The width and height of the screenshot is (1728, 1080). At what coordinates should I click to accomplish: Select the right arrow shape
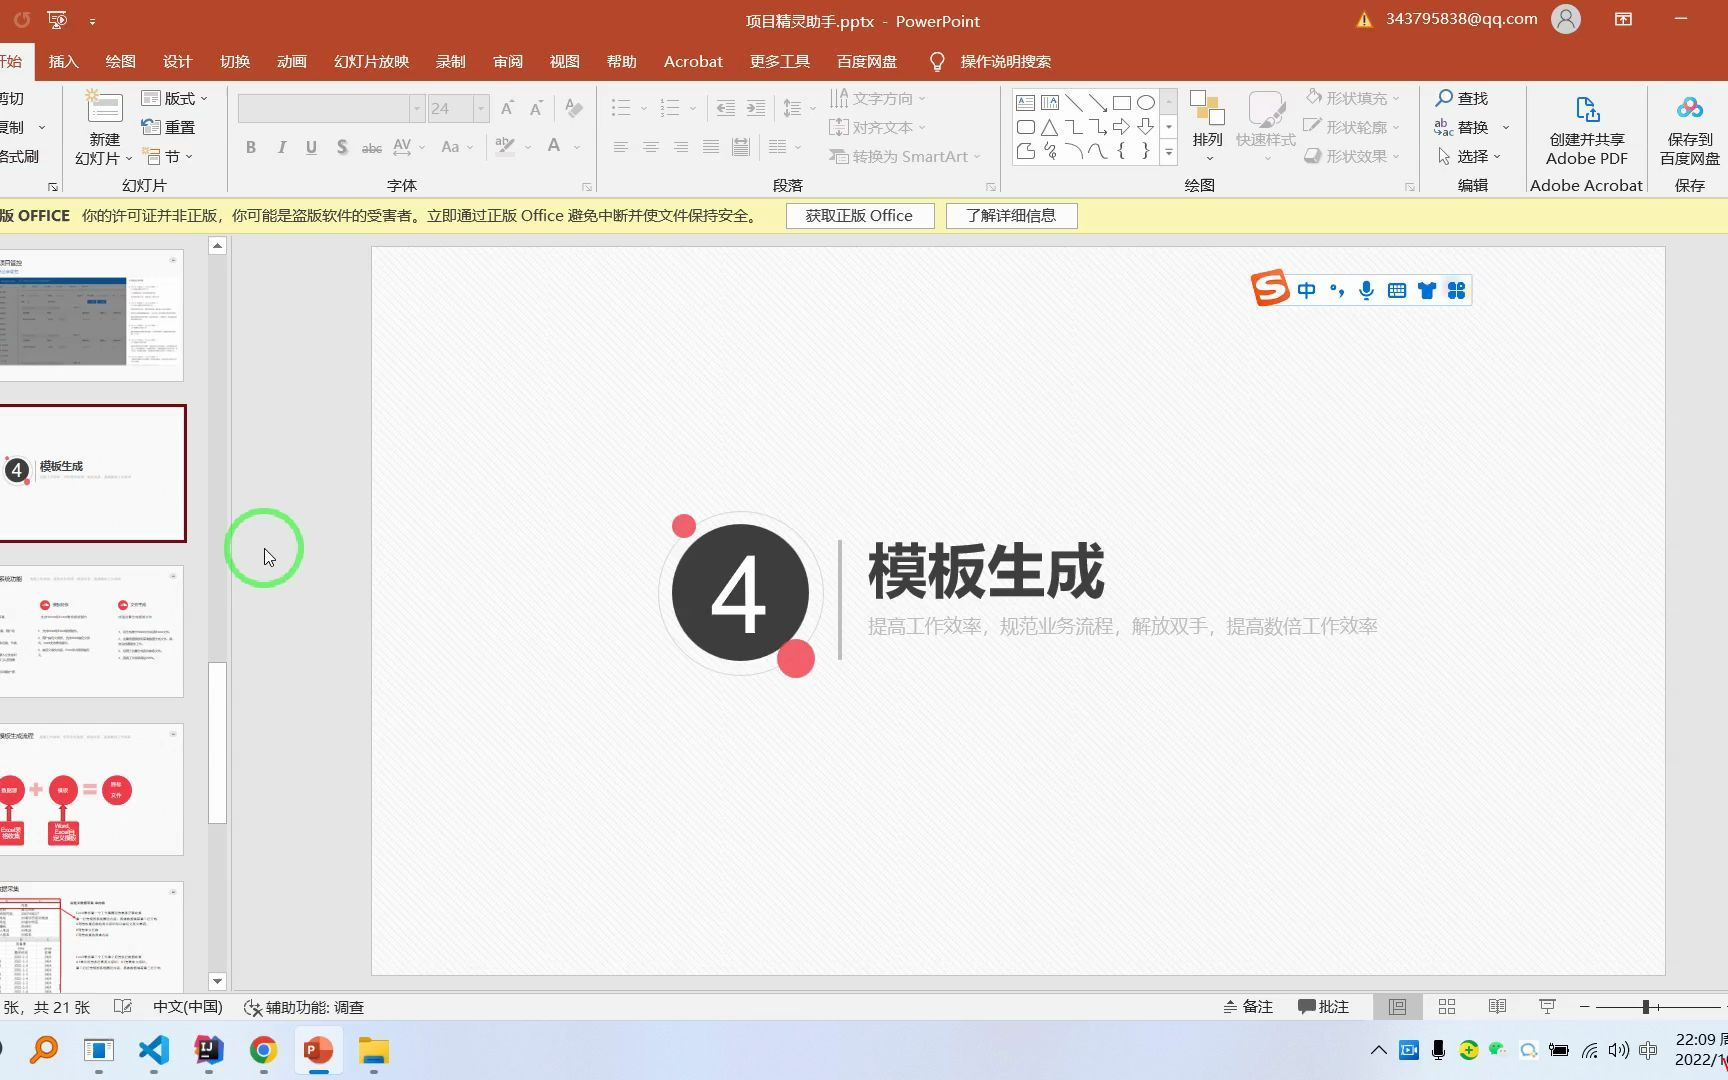pyautogui.click(x=1121, y=127)
